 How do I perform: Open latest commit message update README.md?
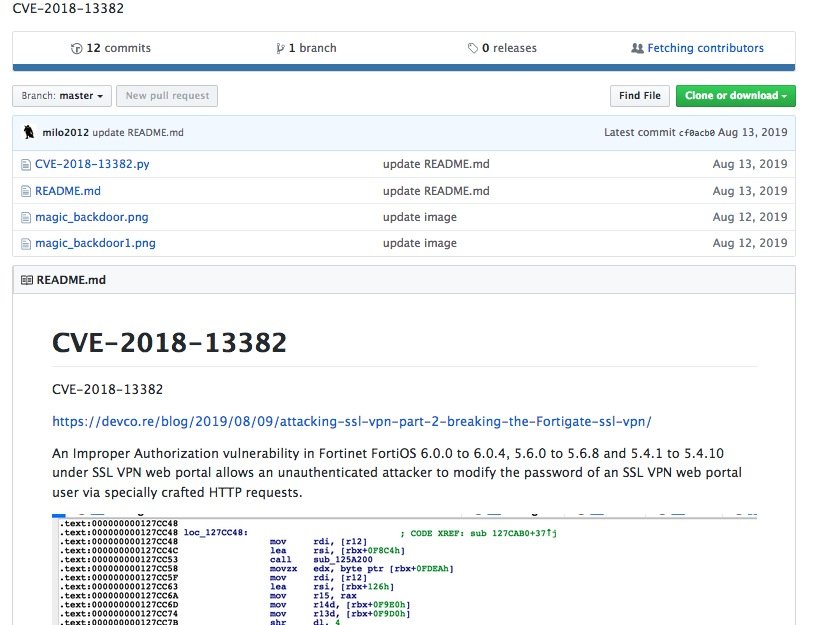(138, 133)
